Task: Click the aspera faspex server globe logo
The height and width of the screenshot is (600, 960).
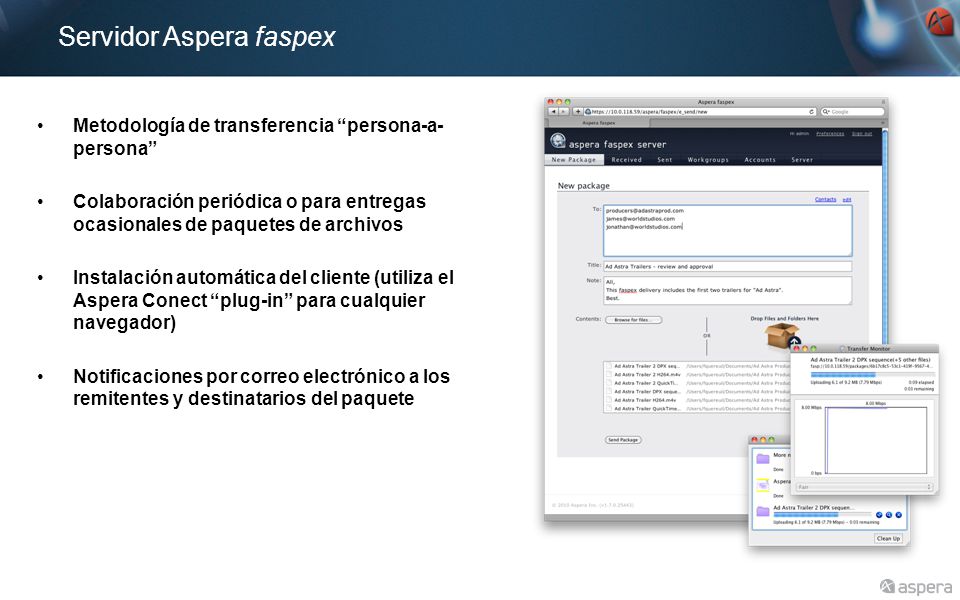Action: 558,141
